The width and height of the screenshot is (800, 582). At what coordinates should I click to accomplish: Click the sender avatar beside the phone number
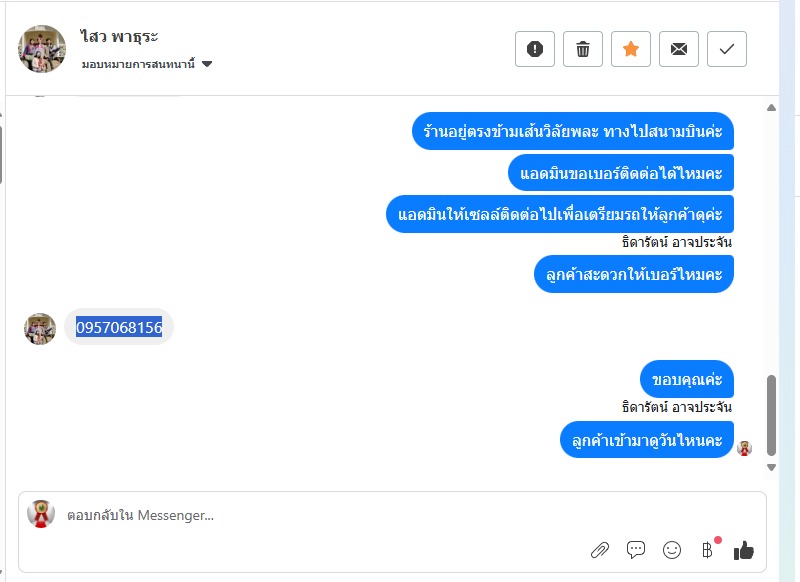40,328
